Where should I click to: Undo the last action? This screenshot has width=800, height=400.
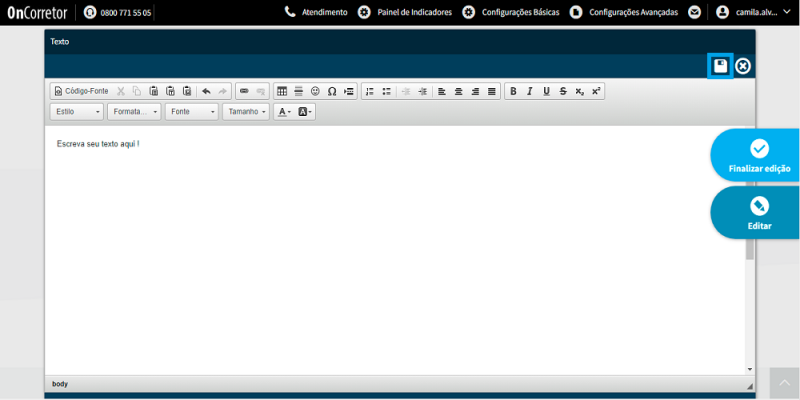click(206, 91)
